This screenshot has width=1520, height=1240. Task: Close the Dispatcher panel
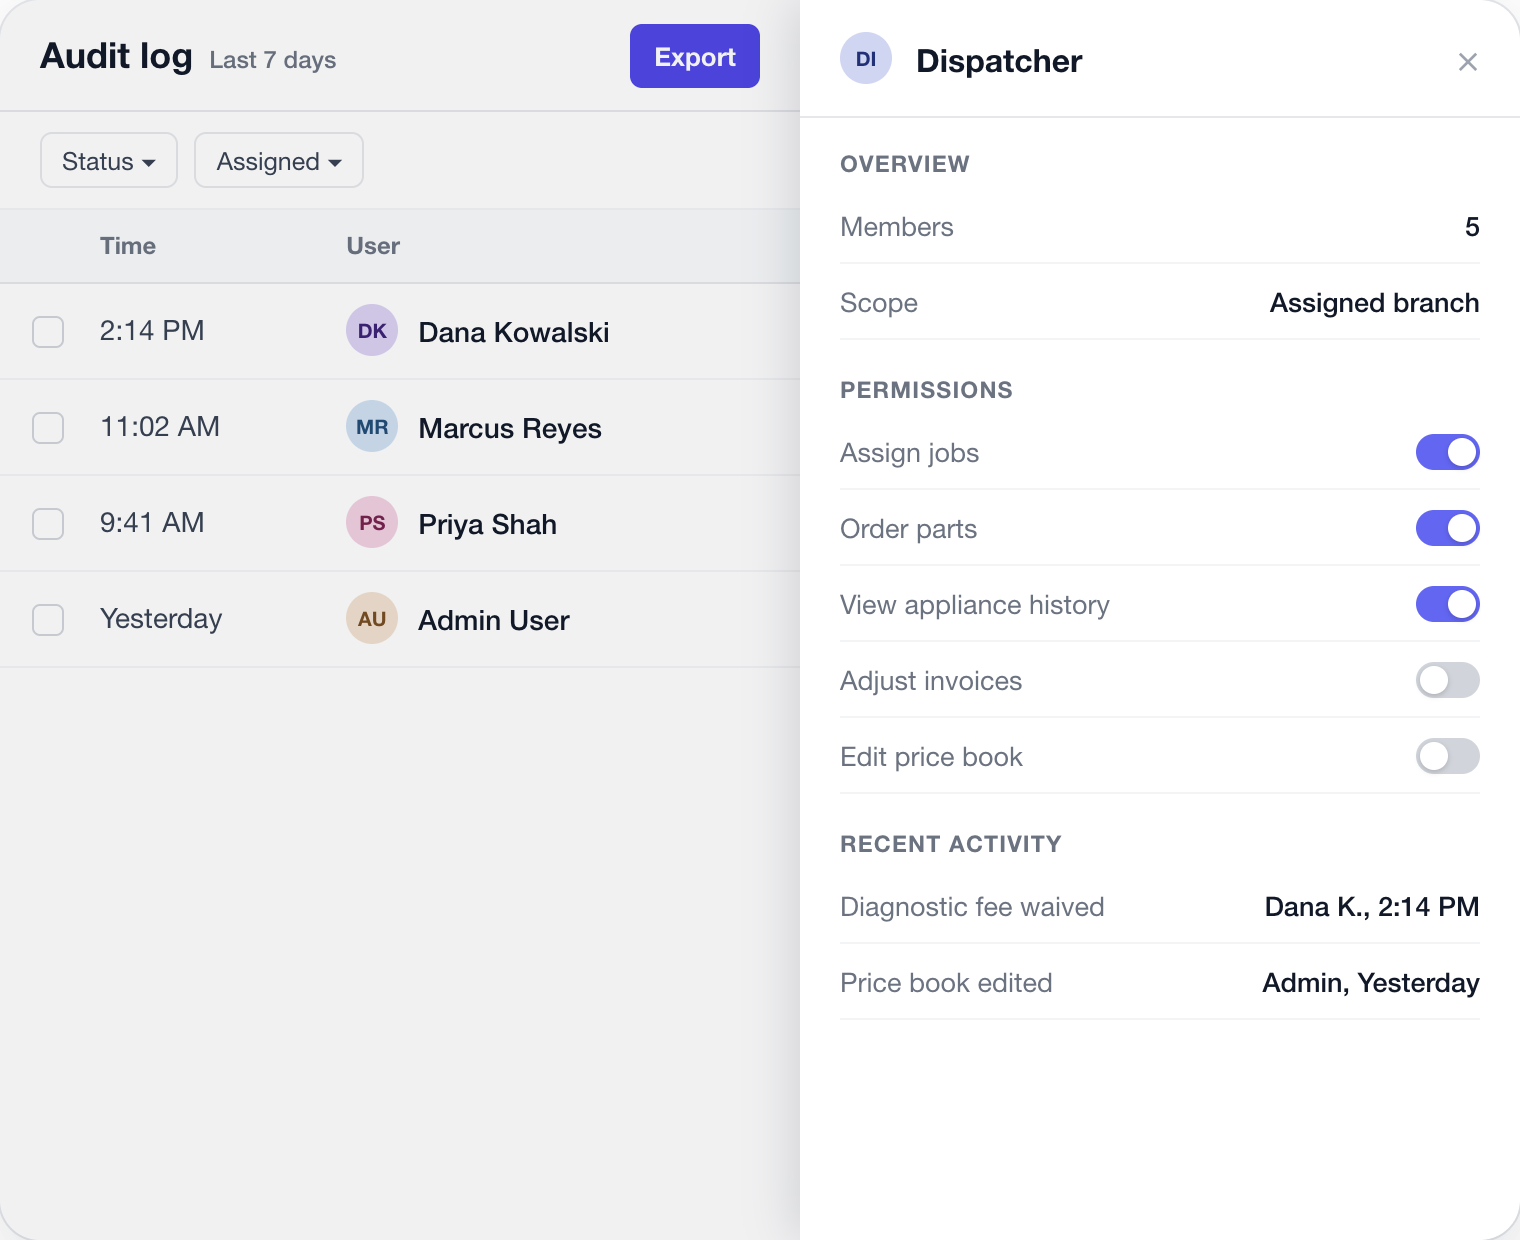click(x=1467, y=62)
